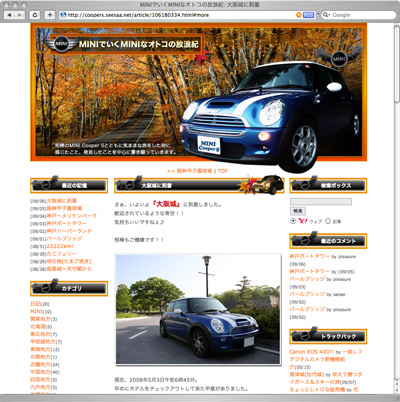Click the Yahoo Y! logo in search box
400x402 pixels.
click(303, 221)
